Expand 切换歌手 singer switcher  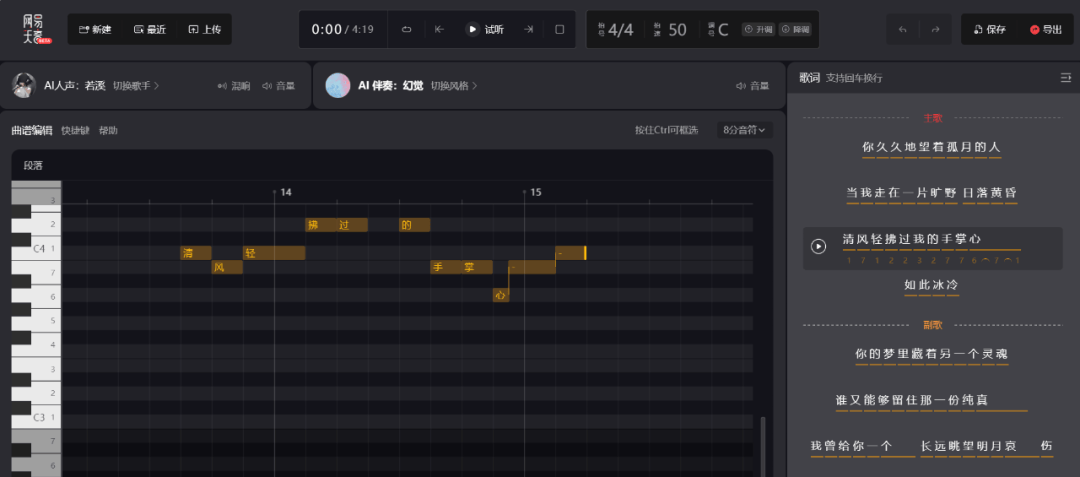136,86
